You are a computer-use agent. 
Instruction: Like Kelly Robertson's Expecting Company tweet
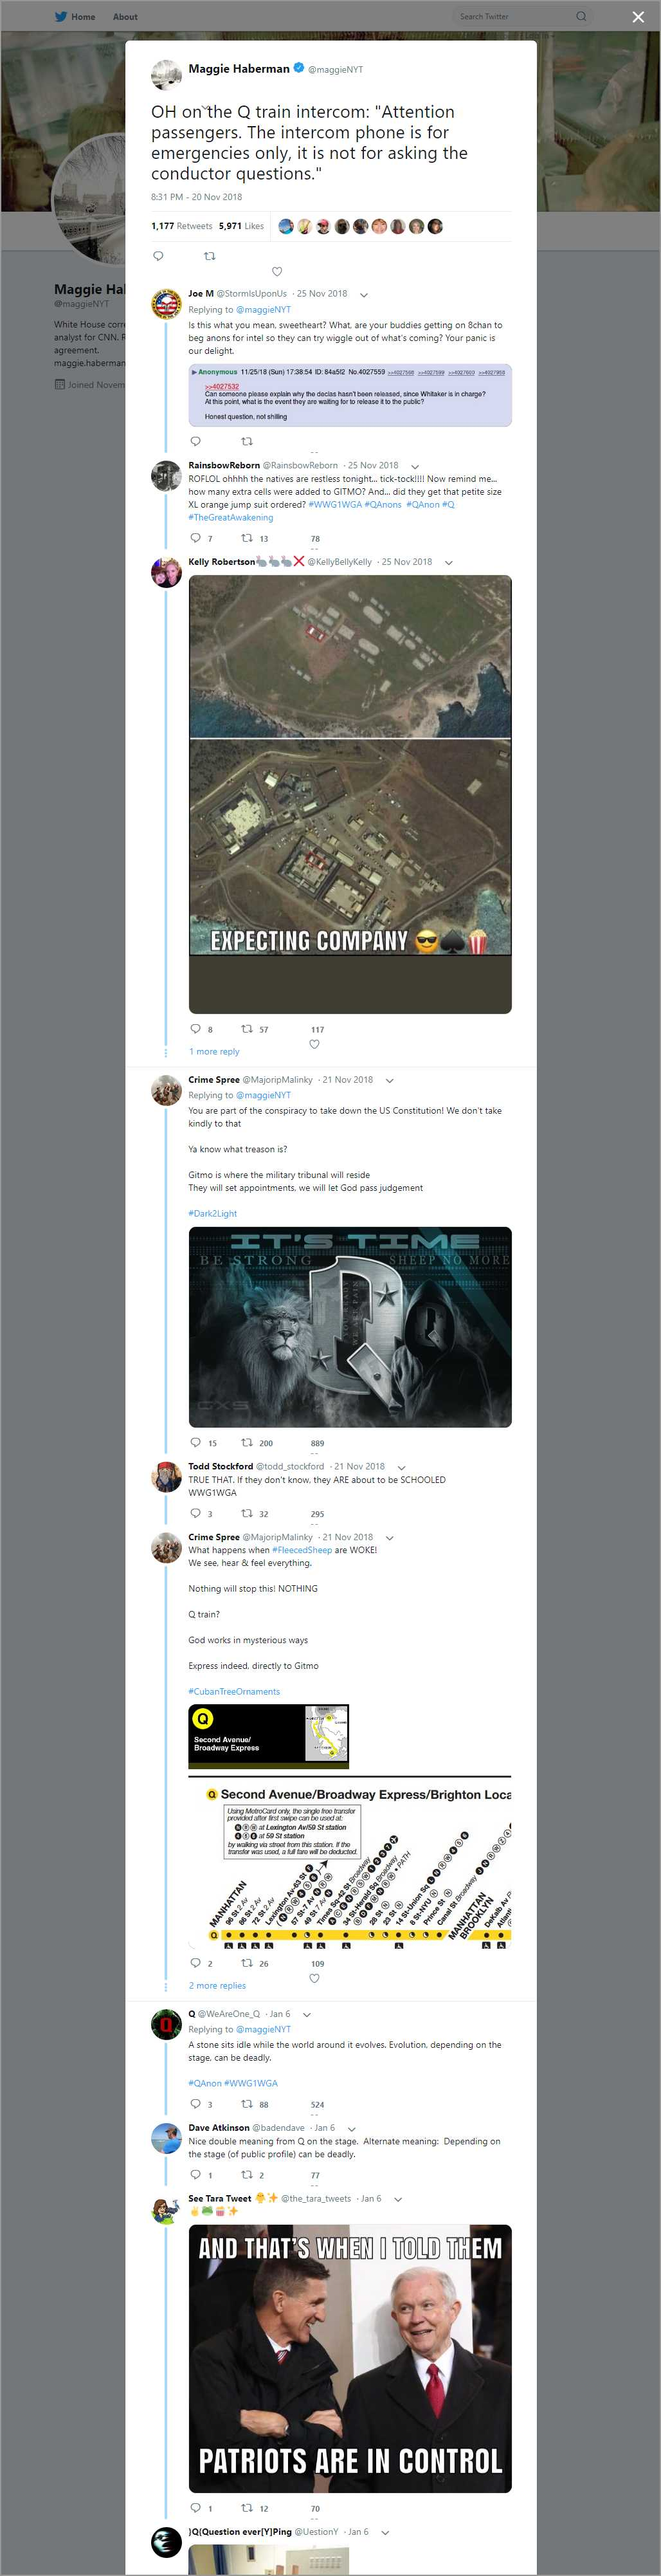click(x=314, y=1044)
